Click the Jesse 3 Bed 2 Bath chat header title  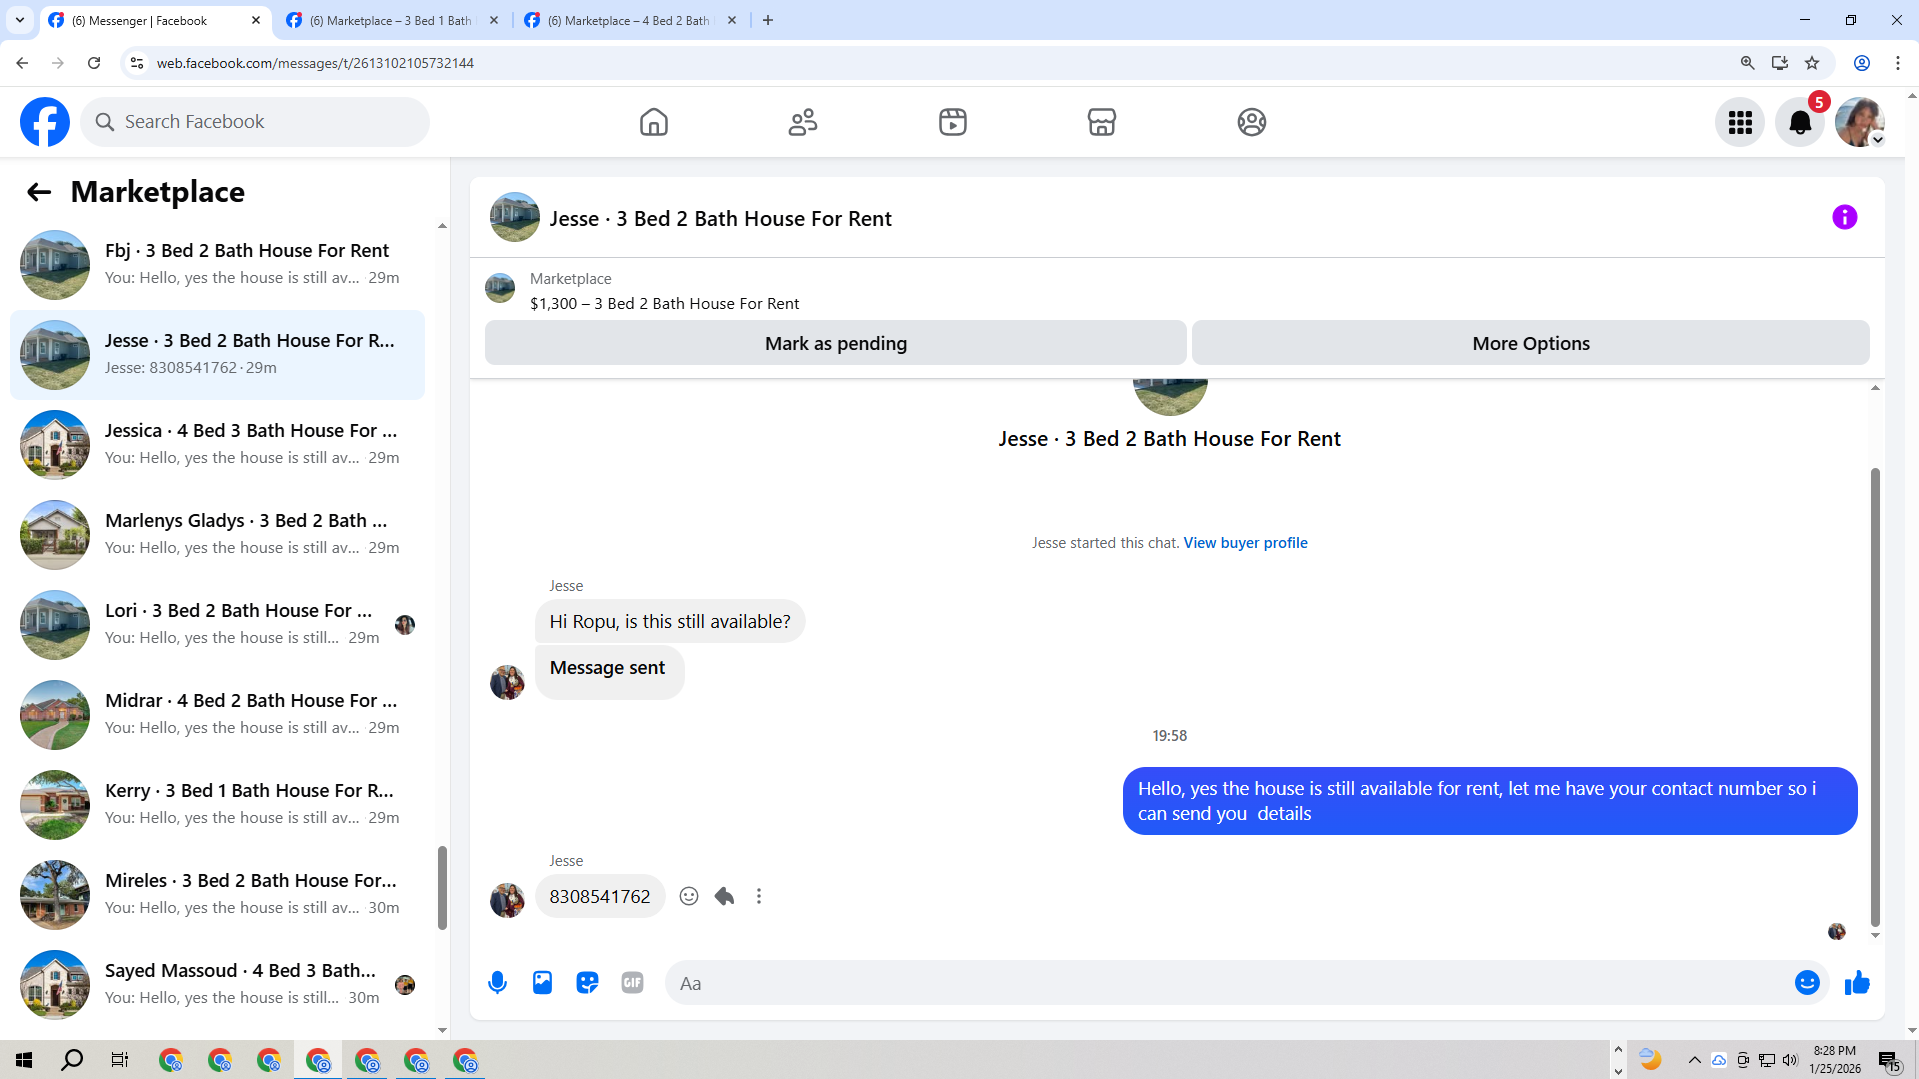720,219
